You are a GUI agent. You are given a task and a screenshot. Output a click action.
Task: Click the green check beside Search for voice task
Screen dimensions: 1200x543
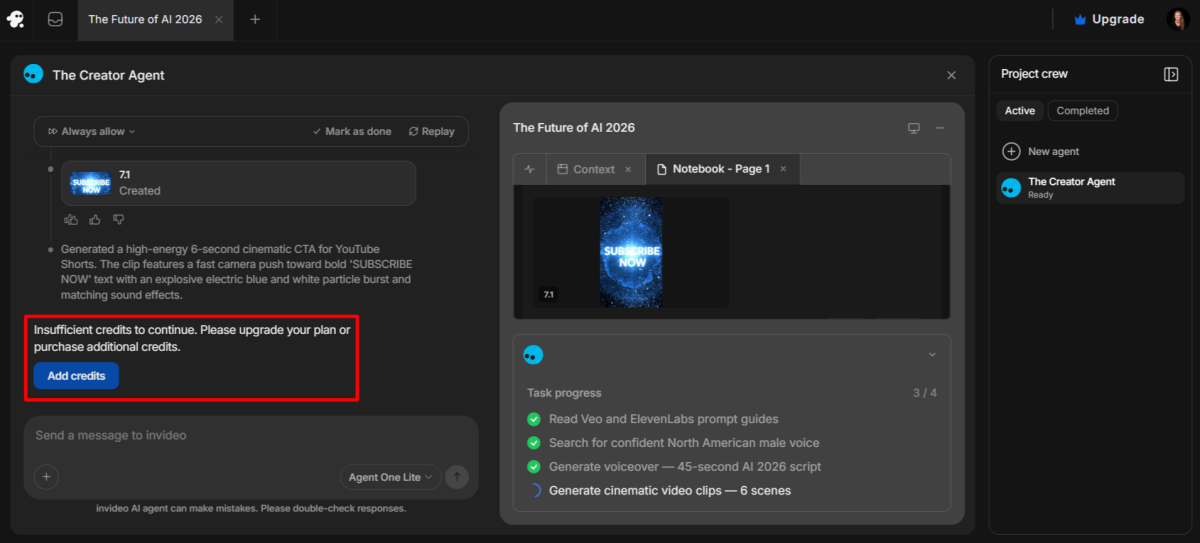pos(534,443)
